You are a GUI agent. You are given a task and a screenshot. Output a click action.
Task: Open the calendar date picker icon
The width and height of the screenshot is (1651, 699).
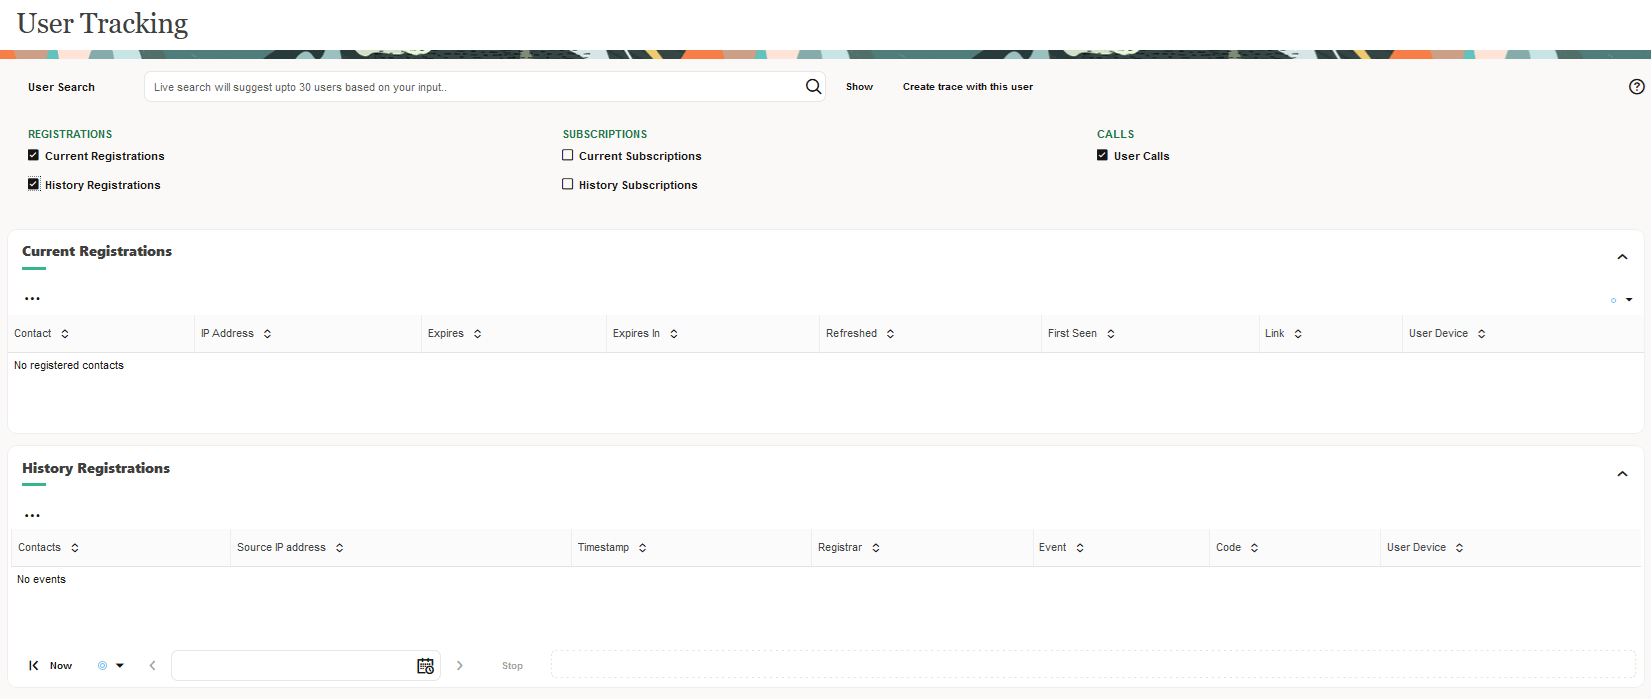tap(425, 666)
